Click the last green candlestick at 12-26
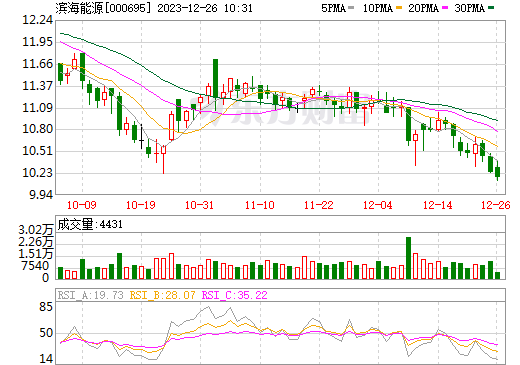This screenshot has height=365, width=520. coord(498,172)
